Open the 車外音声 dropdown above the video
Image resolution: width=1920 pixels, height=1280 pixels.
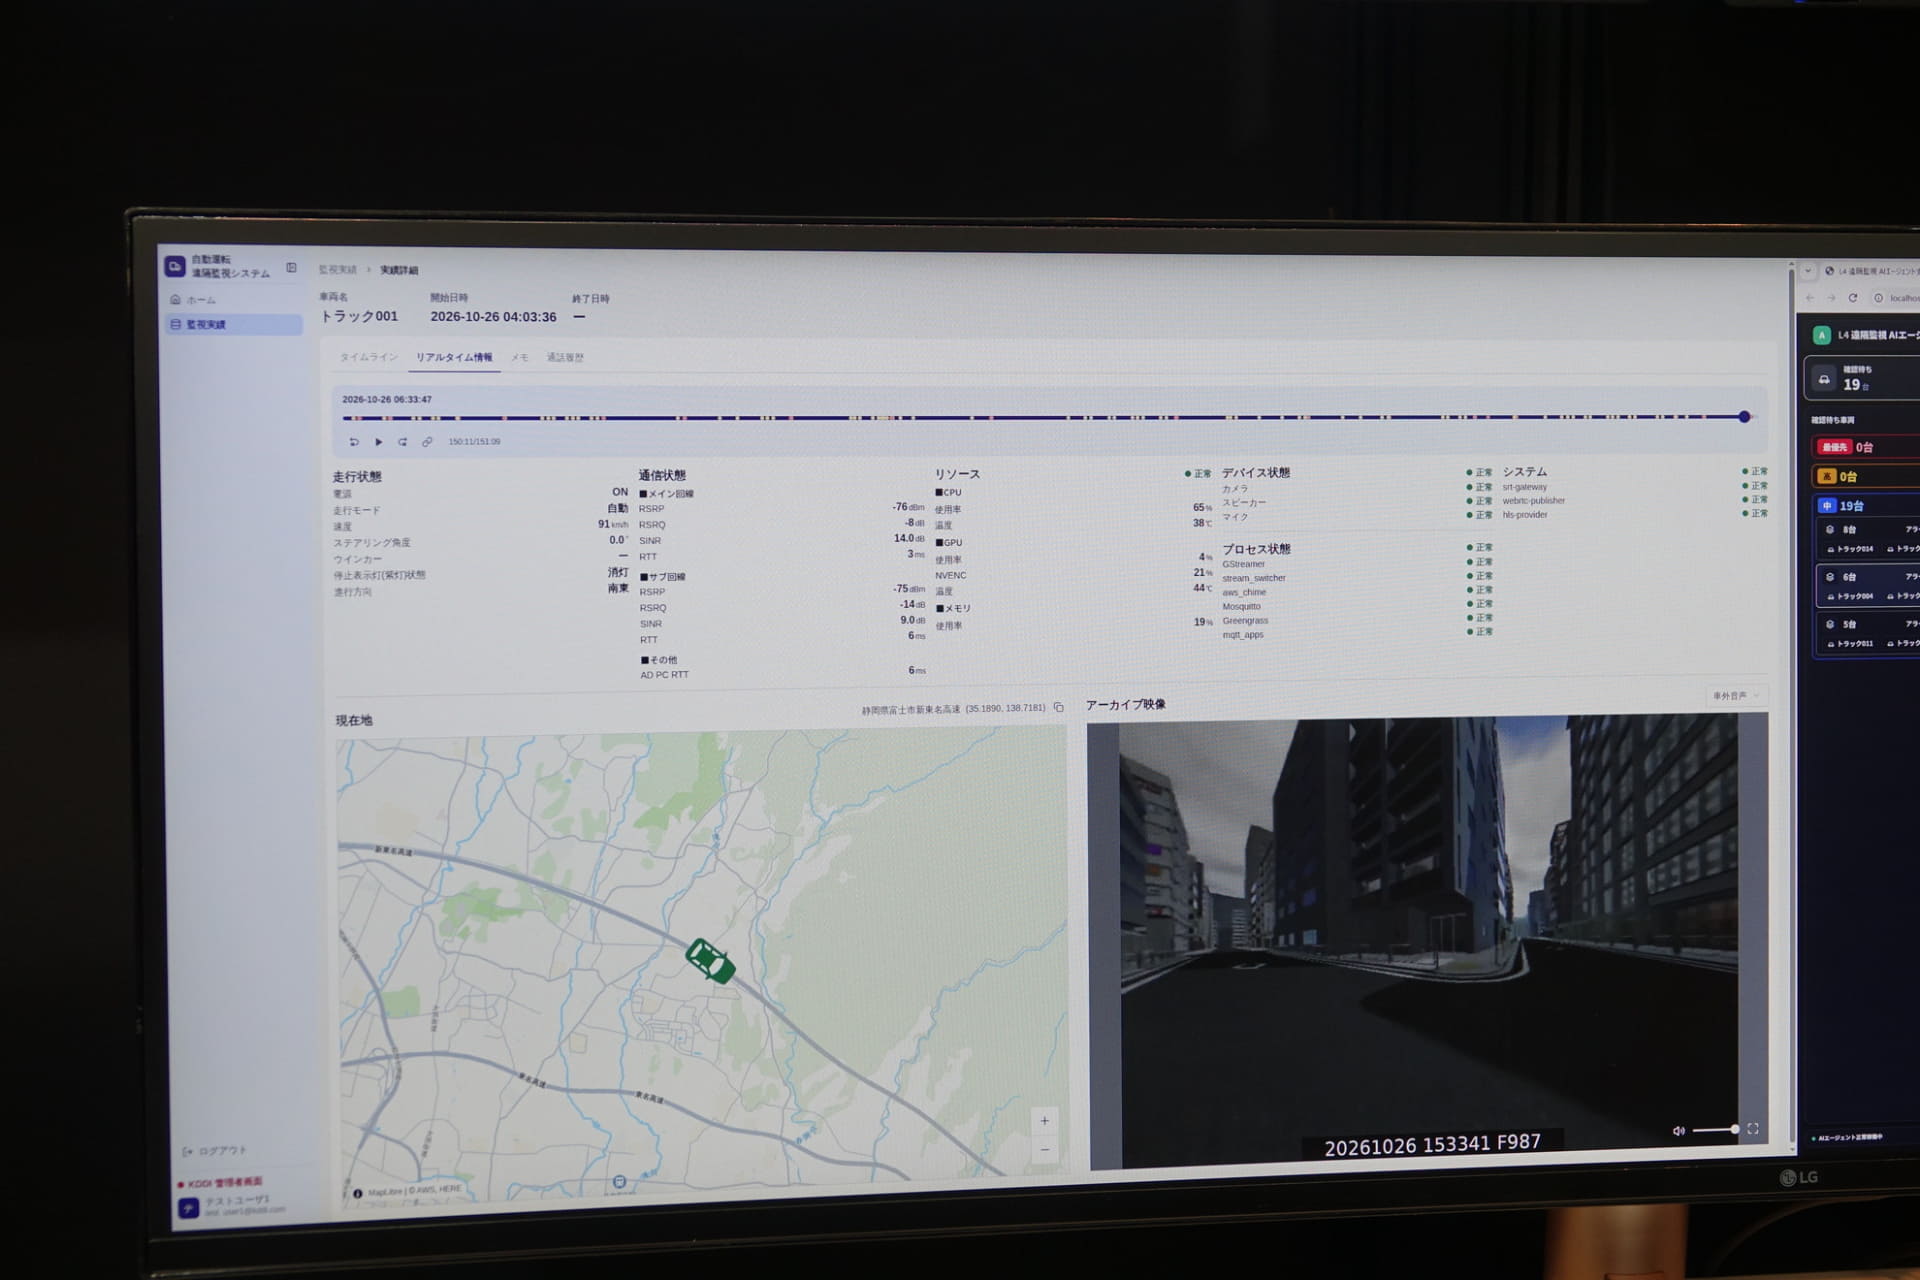[1735, 695]
